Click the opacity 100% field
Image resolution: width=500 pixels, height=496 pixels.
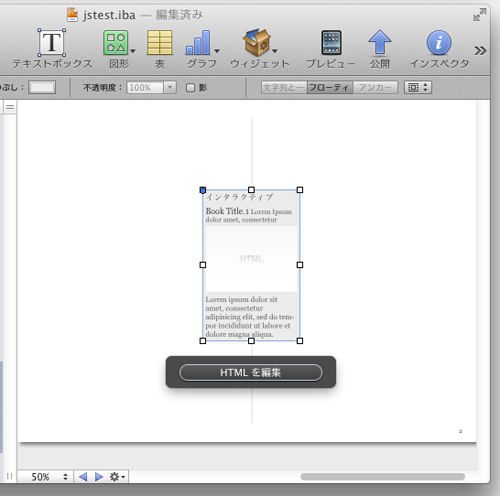[x=145, y=88]
